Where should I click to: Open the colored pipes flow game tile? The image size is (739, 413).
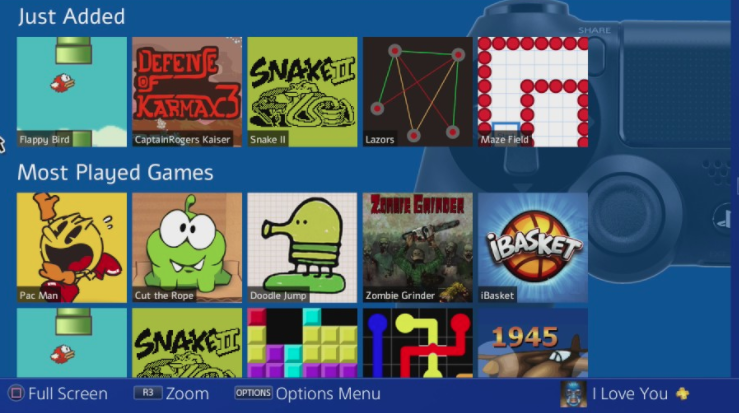click(418, 343)
